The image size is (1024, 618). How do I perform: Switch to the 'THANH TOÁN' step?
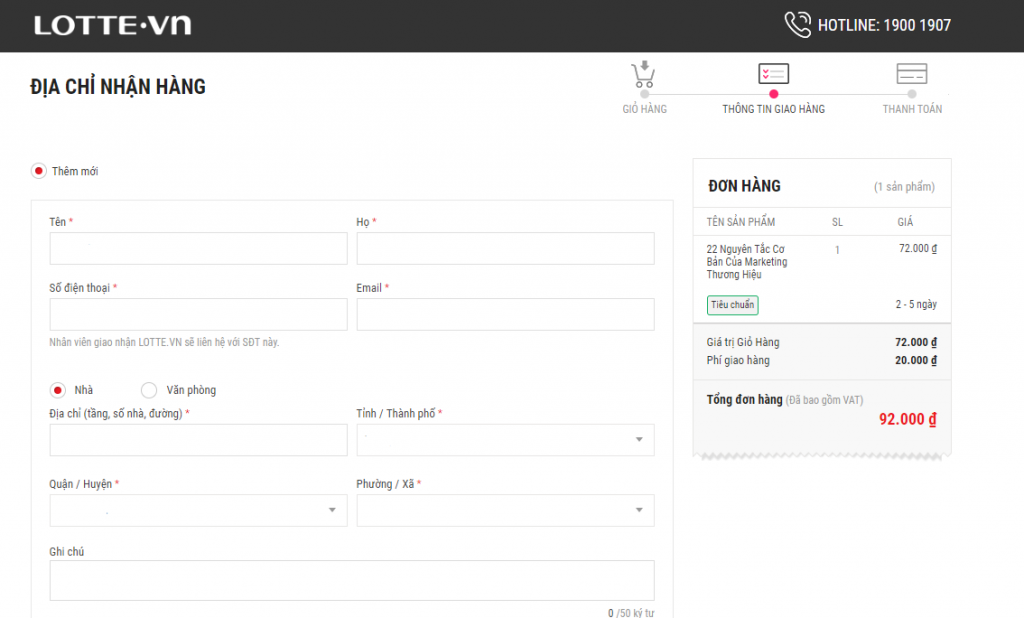coord(911,109)
